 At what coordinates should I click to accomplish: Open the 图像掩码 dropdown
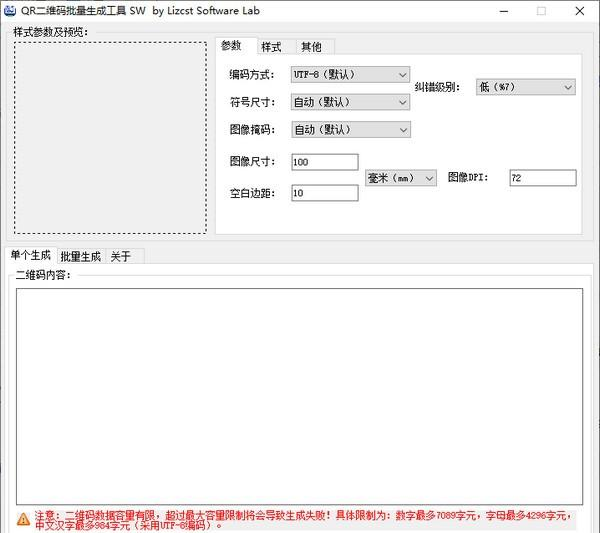pyautogui.click(x=351, y=130)
